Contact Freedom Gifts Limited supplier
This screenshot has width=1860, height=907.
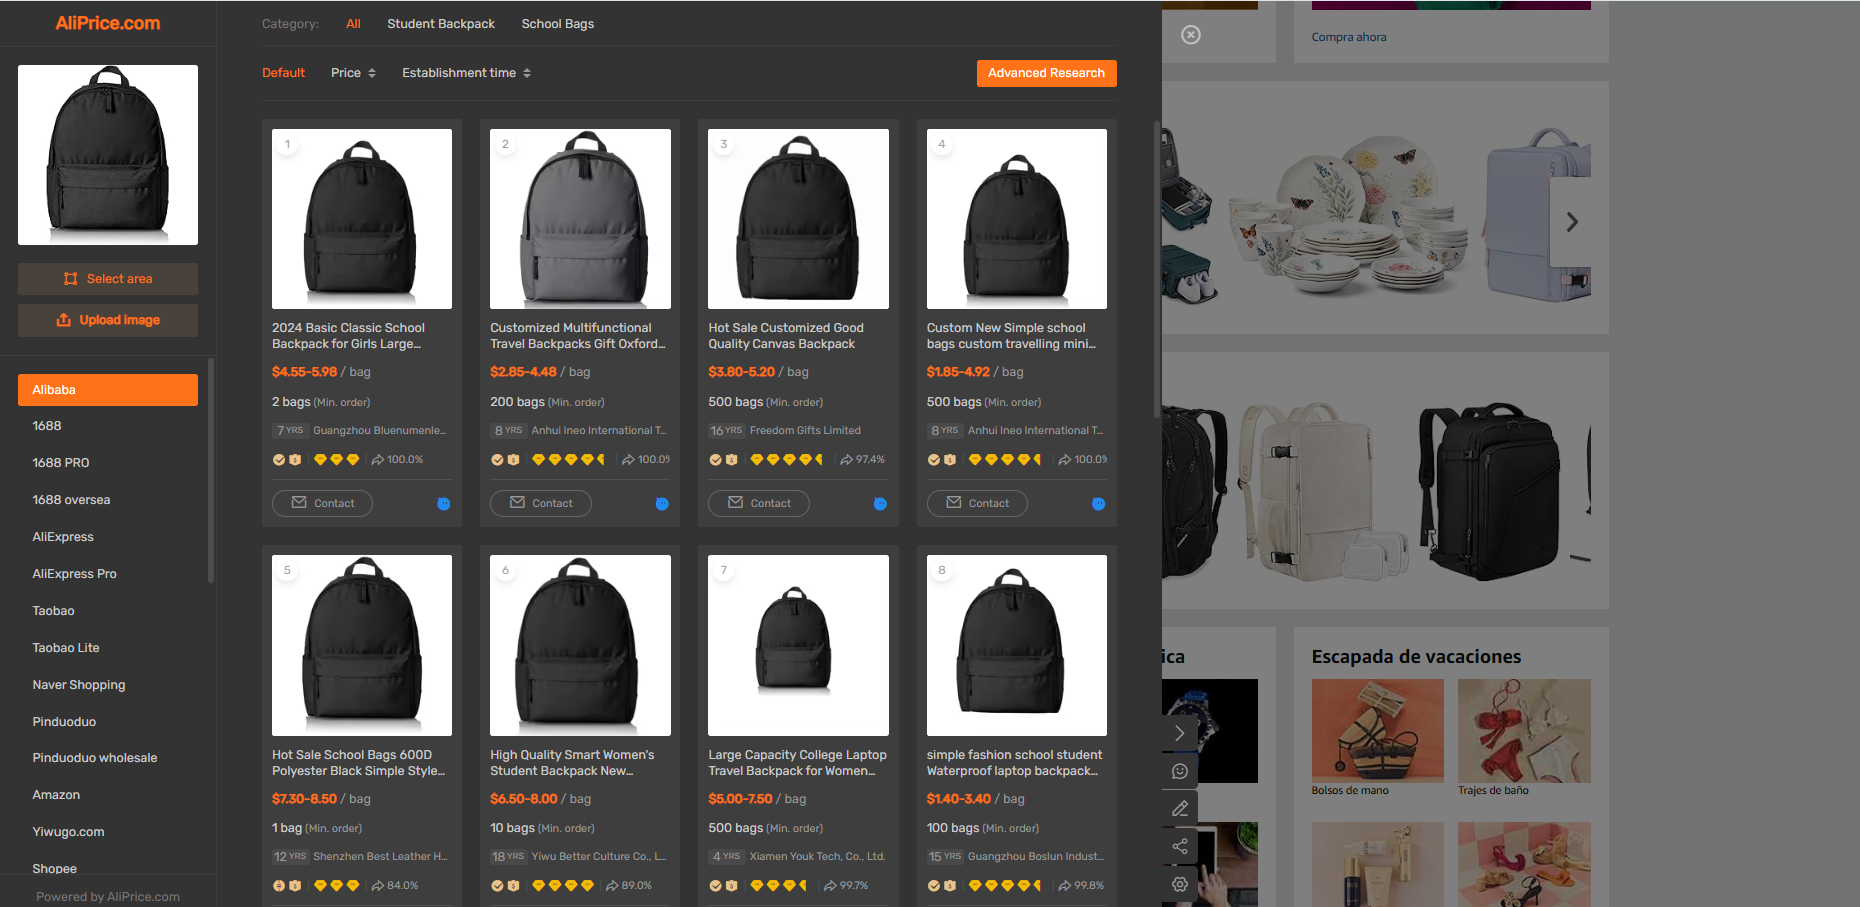[x=759, y=503]
